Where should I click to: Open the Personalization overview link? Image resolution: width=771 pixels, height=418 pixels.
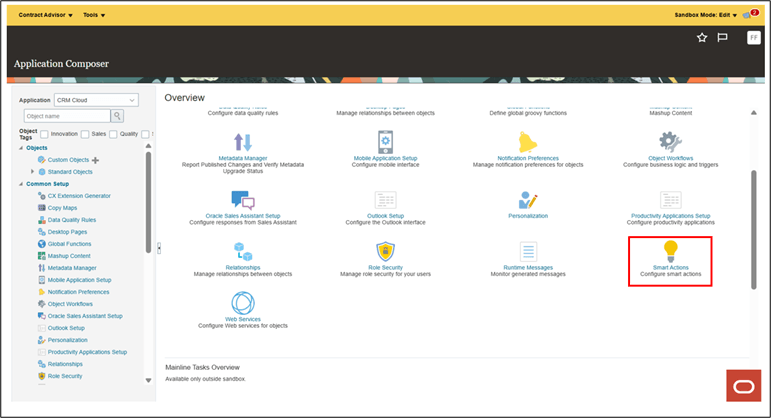[x=528, y=216]
